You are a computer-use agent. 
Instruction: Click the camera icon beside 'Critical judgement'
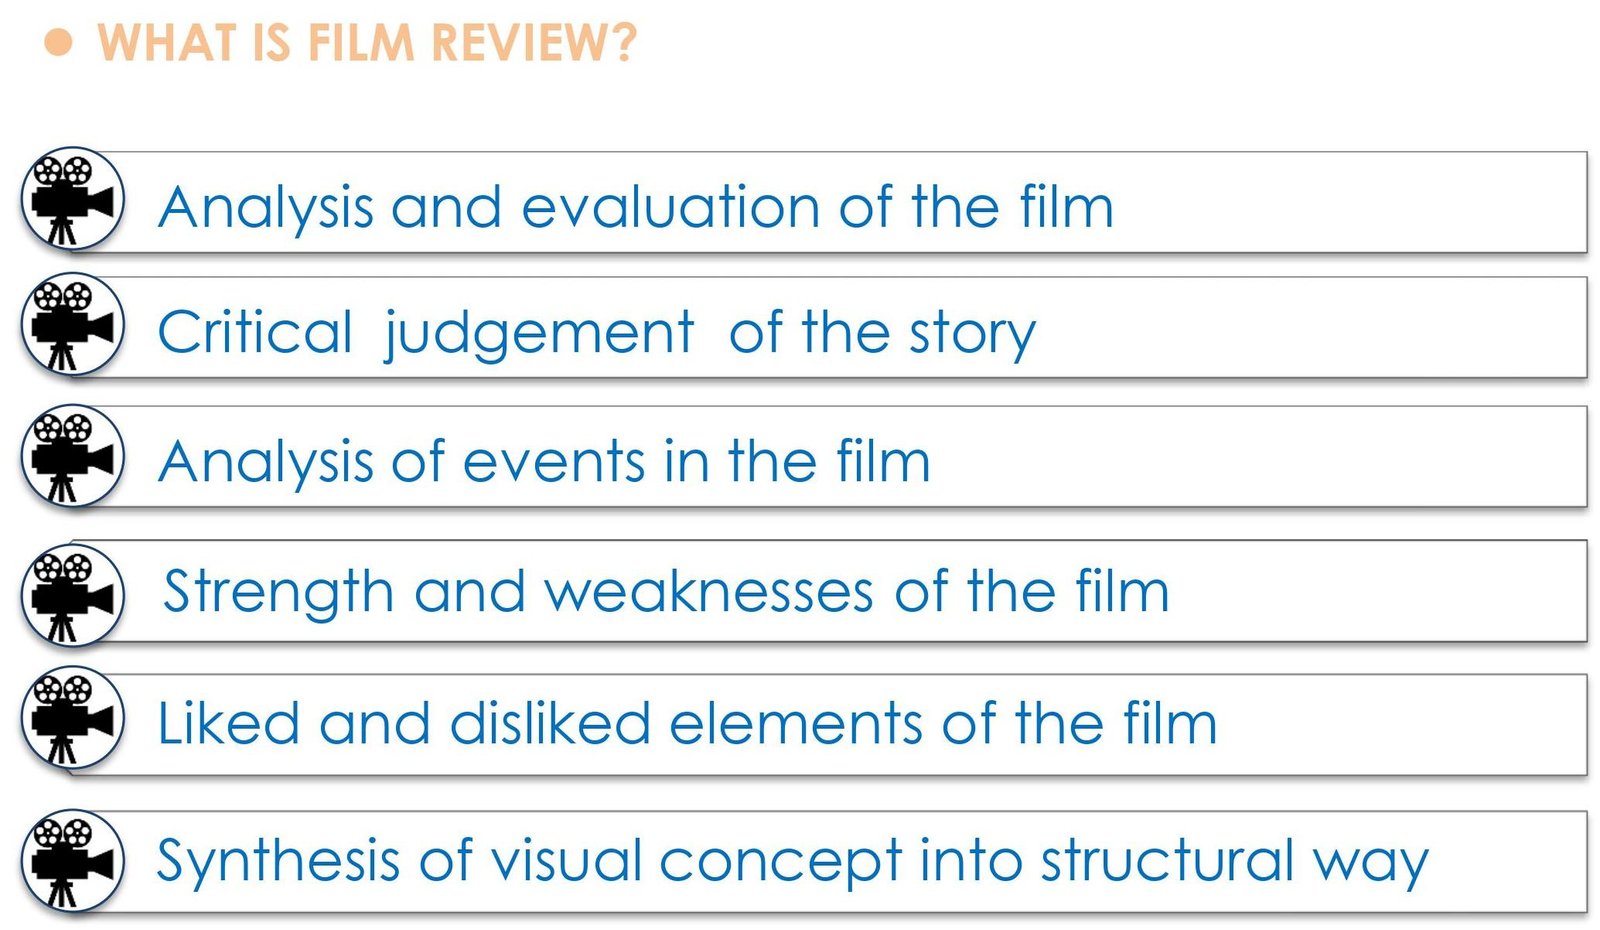pyautogui.click(x=72, y=324)
